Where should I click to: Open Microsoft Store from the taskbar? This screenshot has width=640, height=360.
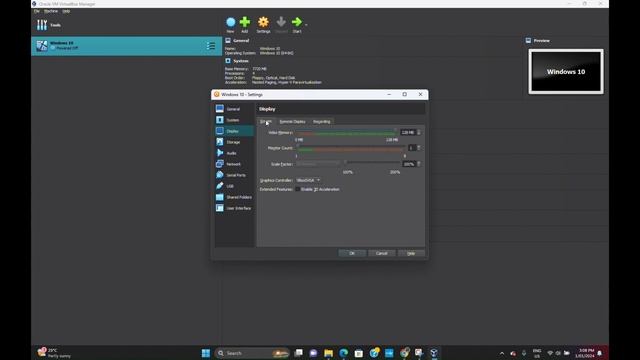tap(359, 353)
